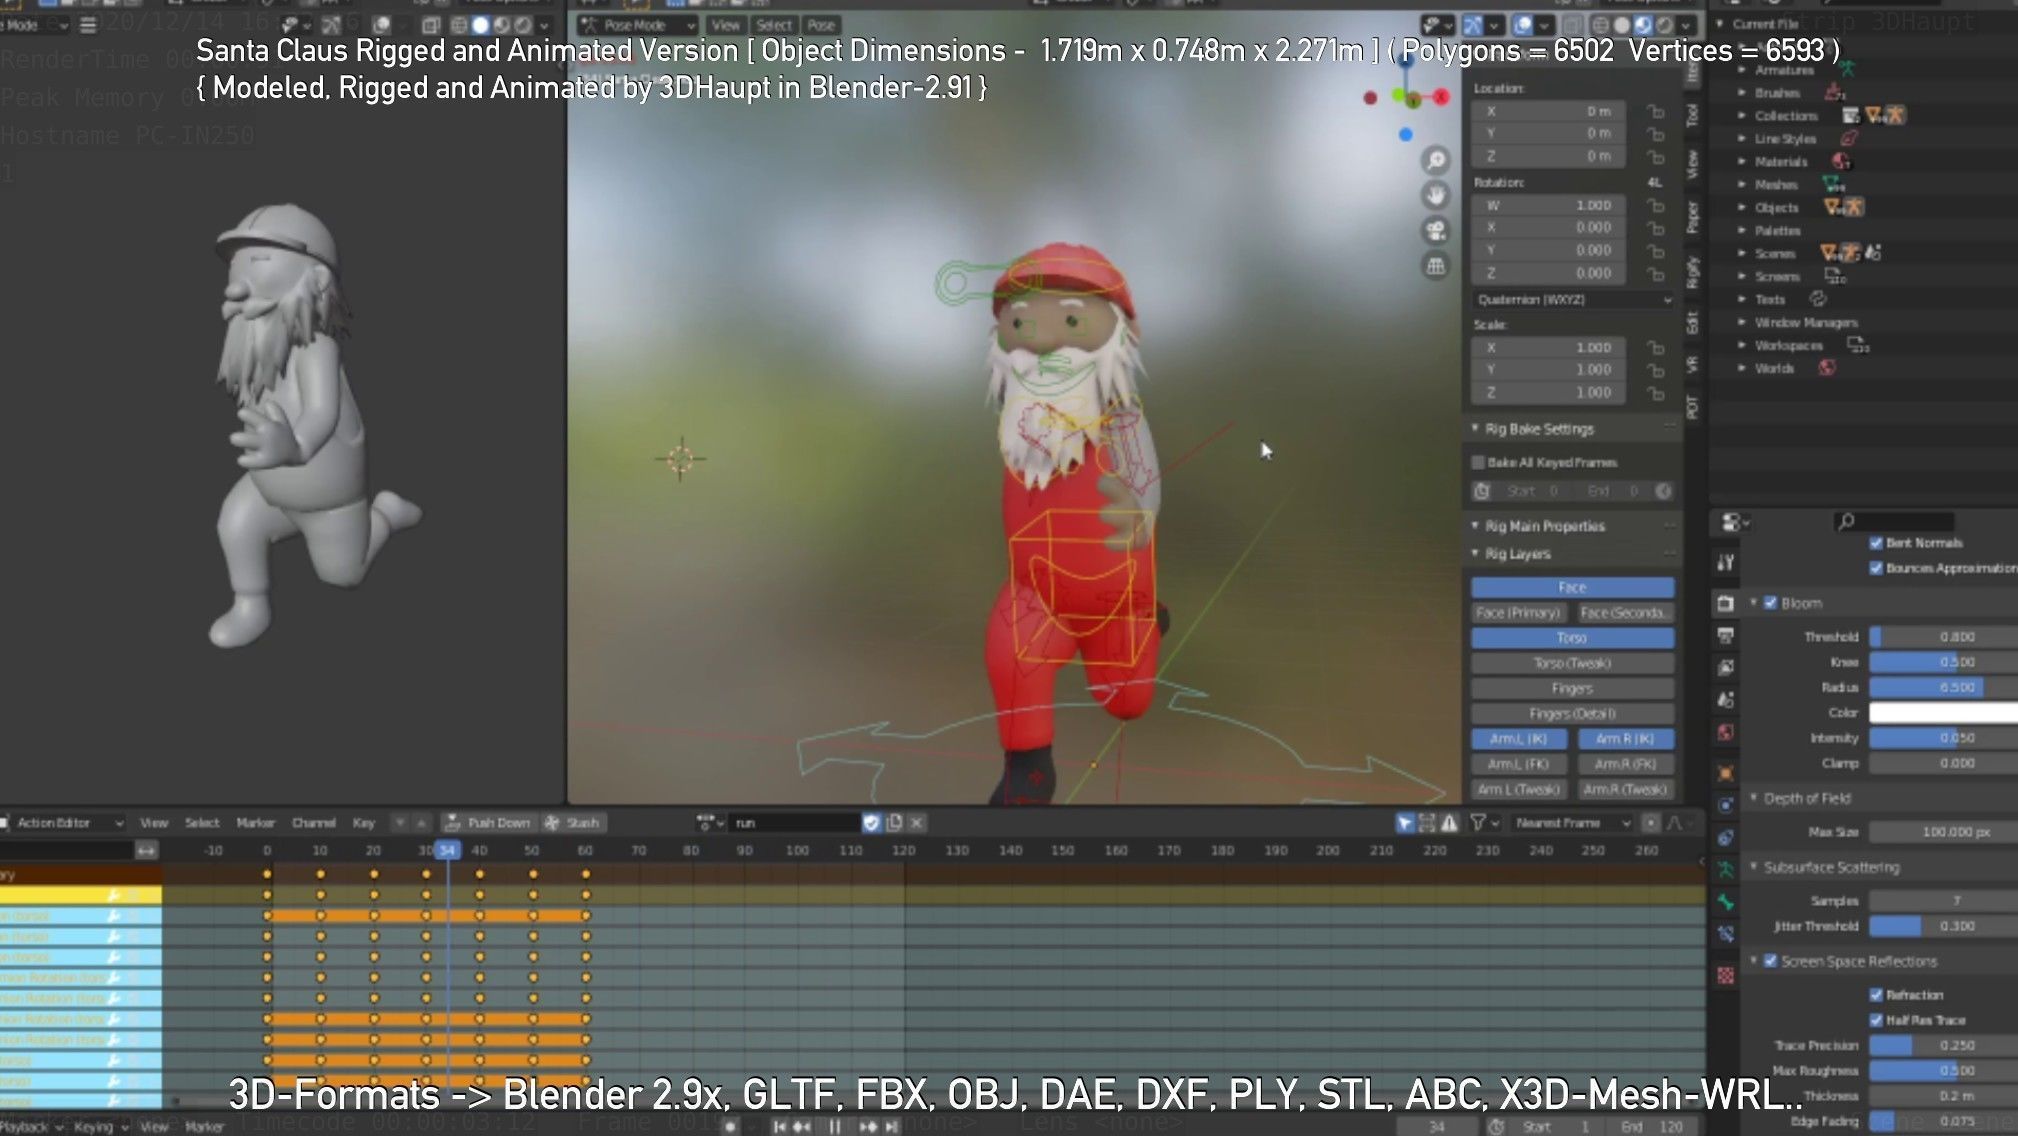Open the Nearest Frame snapping dropdown

pos(1572,822)
